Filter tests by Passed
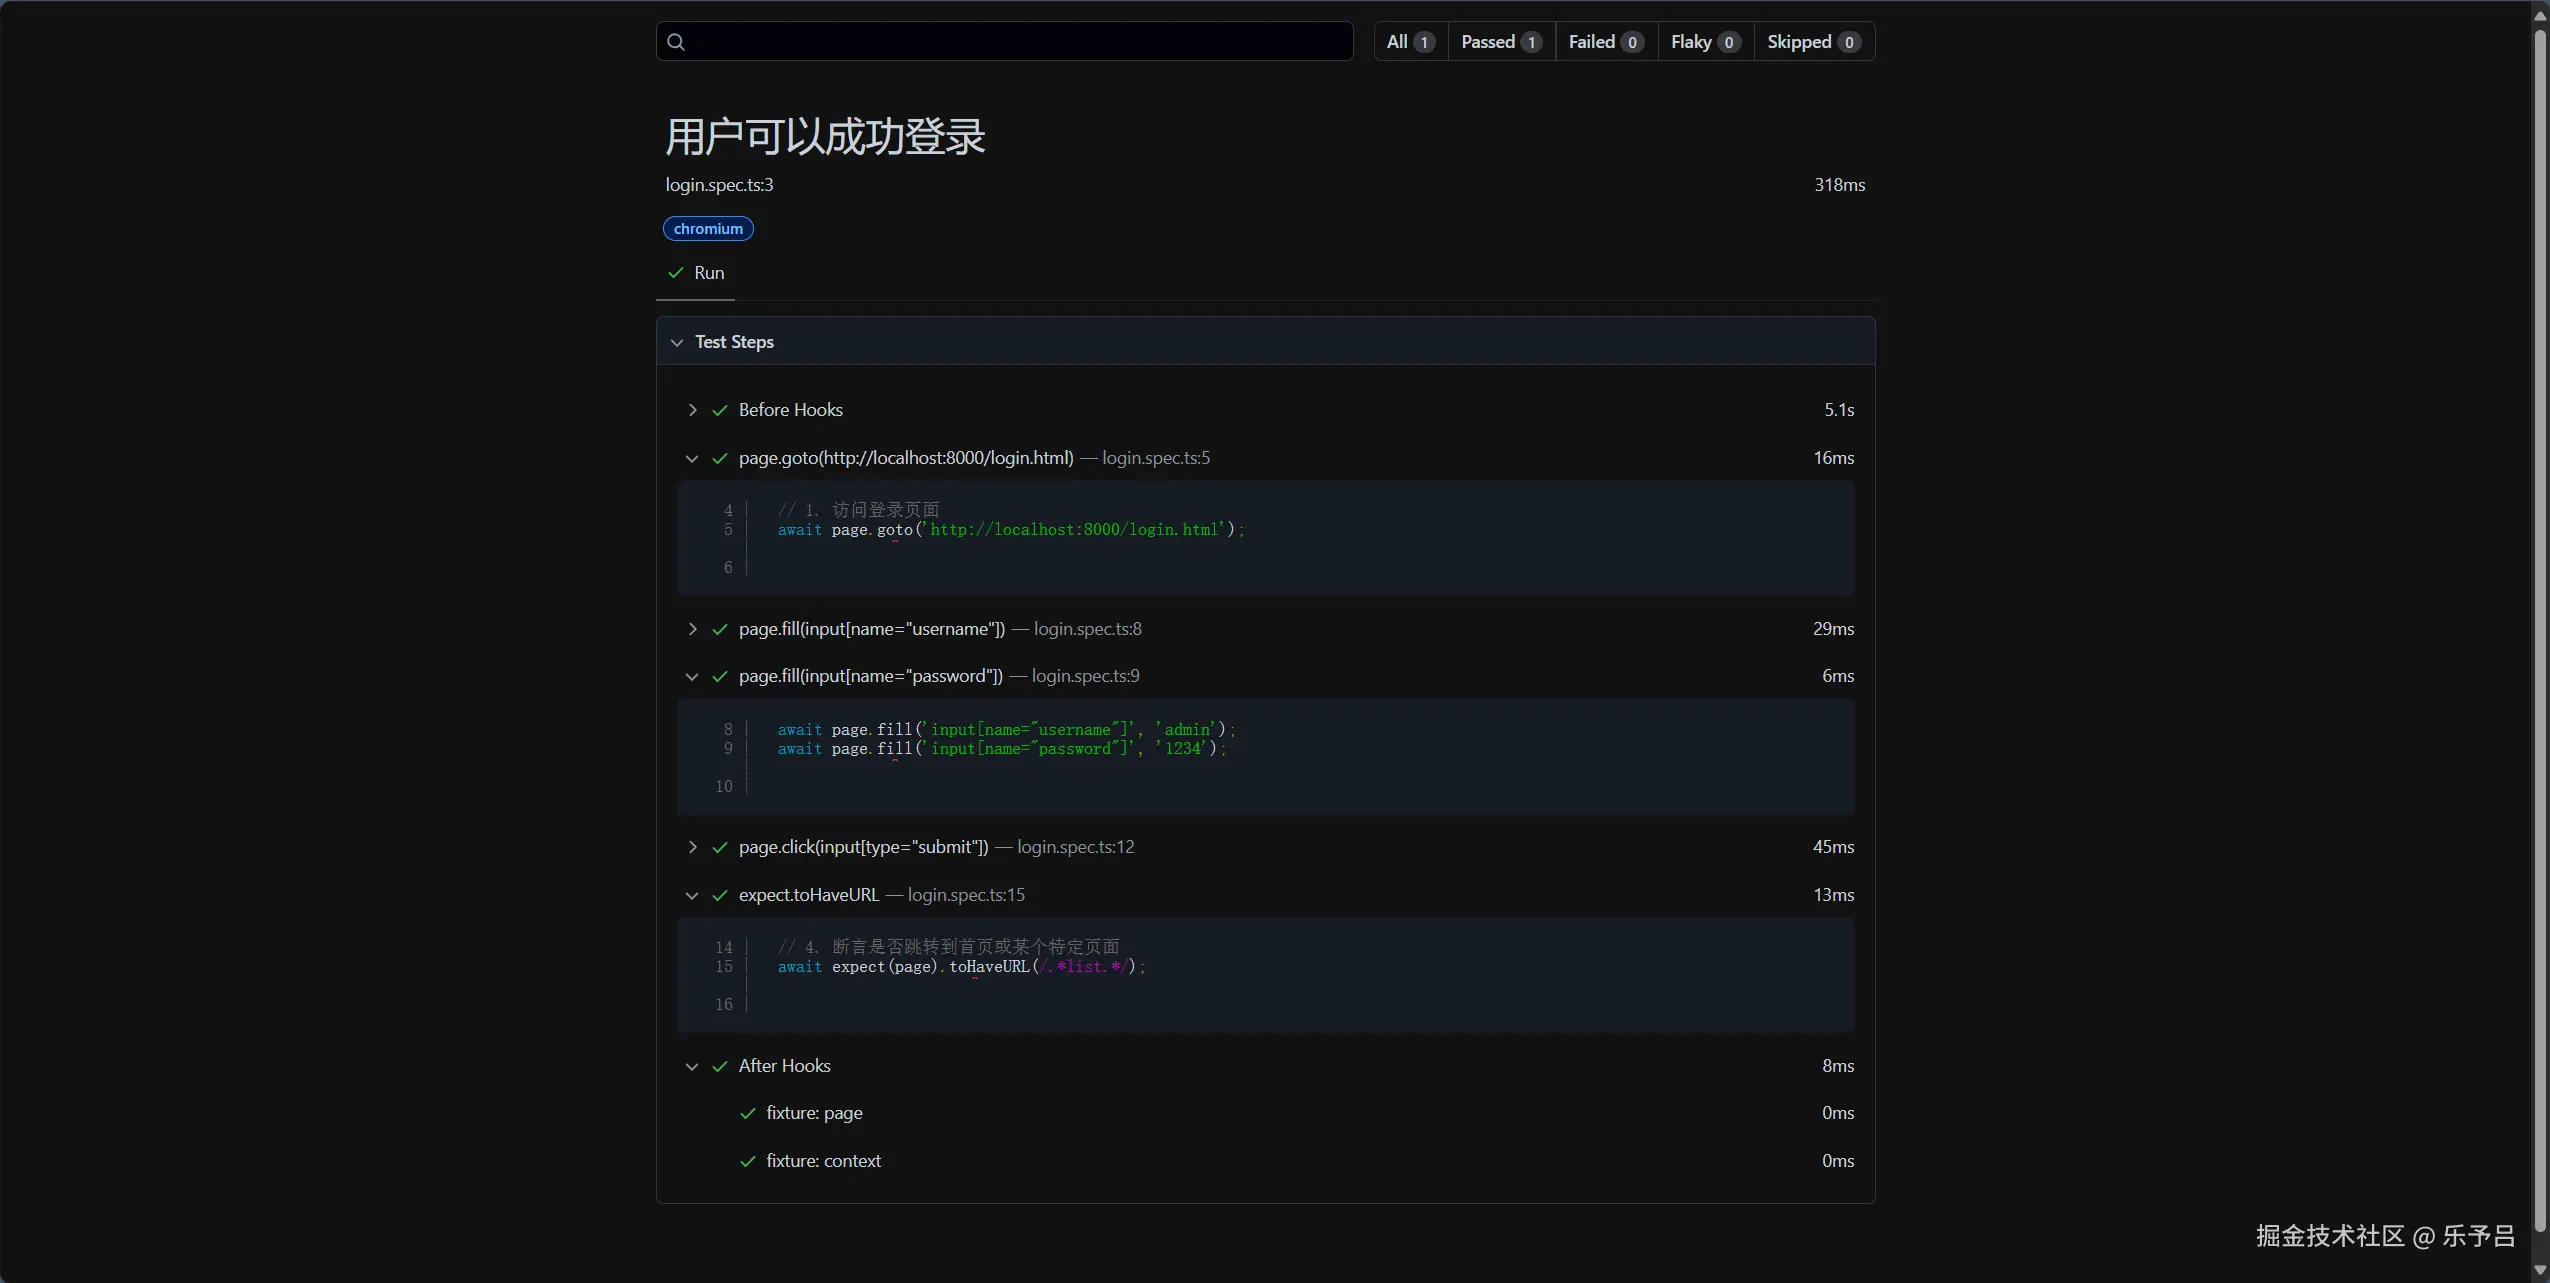Viewport: 2550px width, 1283px height. [x=1500, y=42]
